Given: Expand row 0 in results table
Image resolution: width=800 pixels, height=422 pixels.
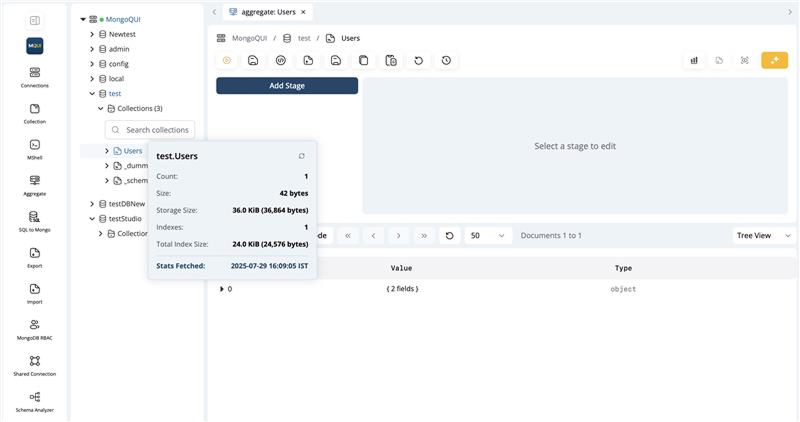Looking at the screenshot, I should 222,289.
